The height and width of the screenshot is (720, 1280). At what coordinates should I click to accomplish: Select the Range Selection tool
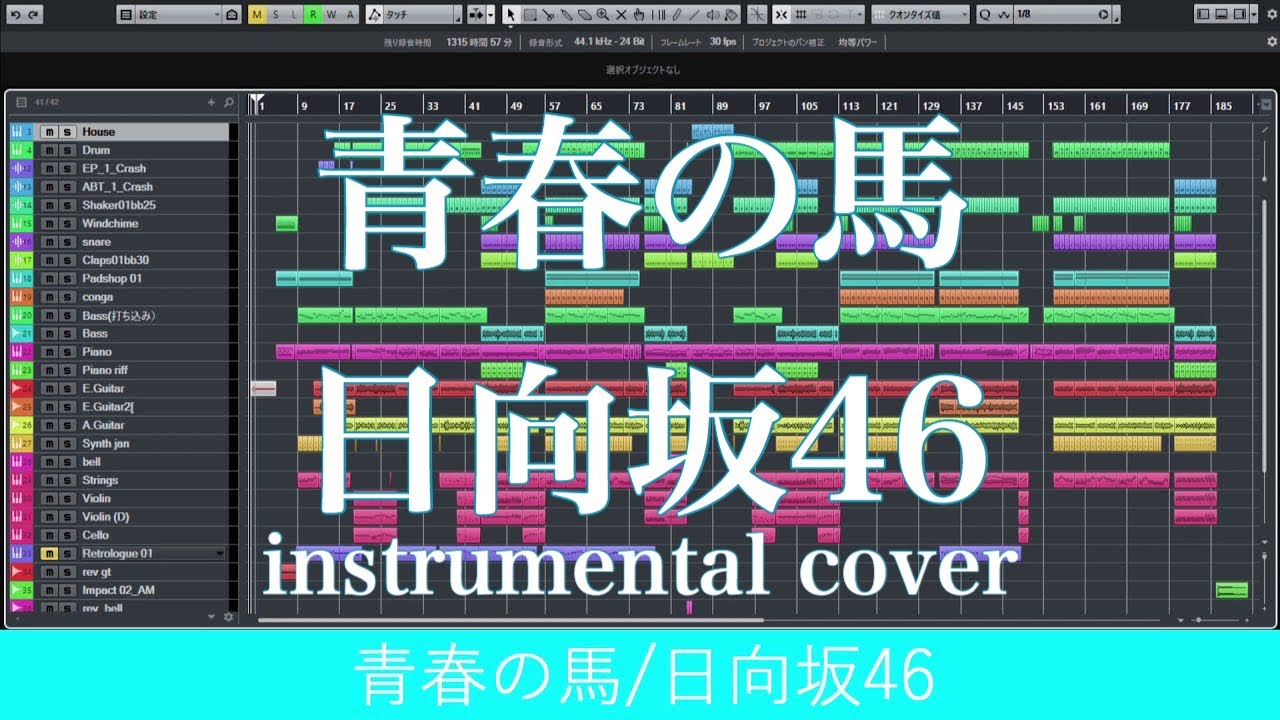[530, 15]
